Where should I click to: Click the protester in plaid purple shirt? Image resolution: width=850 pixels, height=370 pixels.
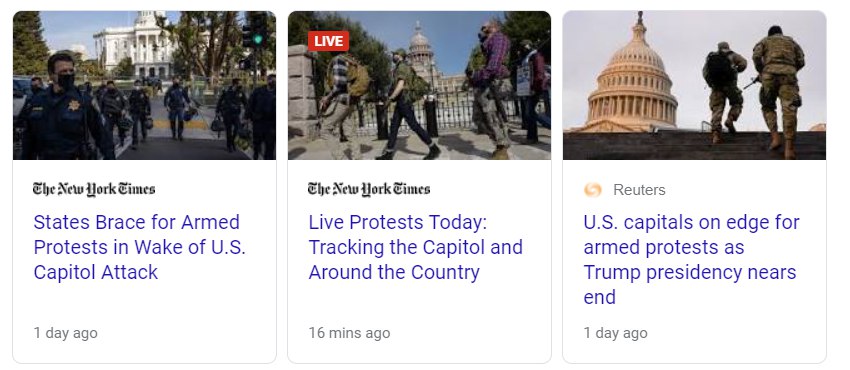pos(491,87)
